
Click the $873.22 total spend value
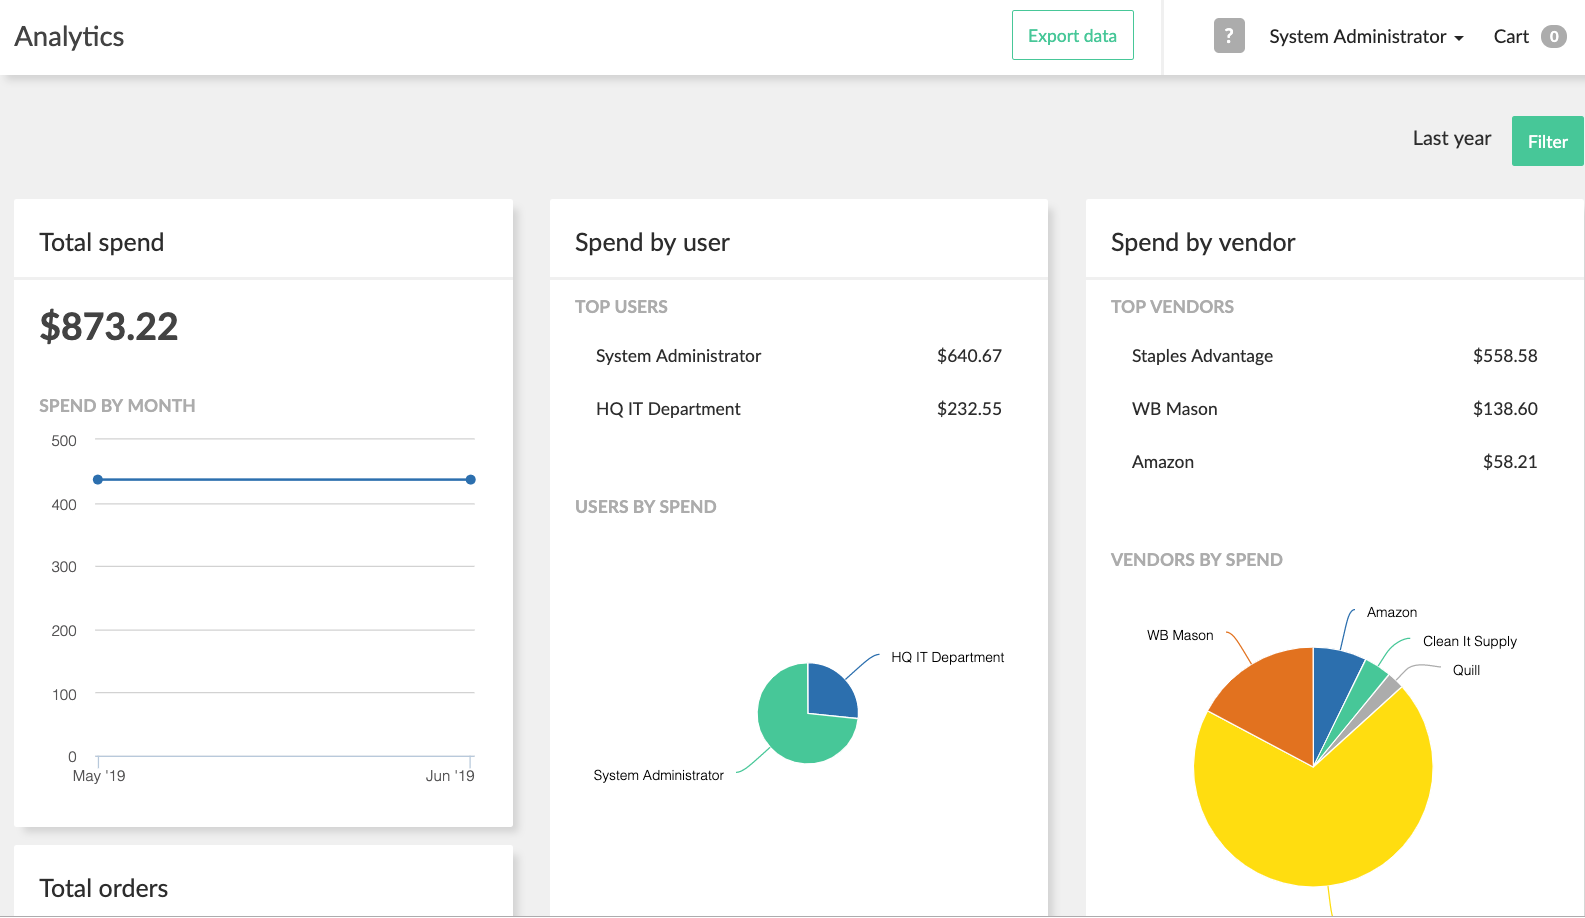(109, 327)
